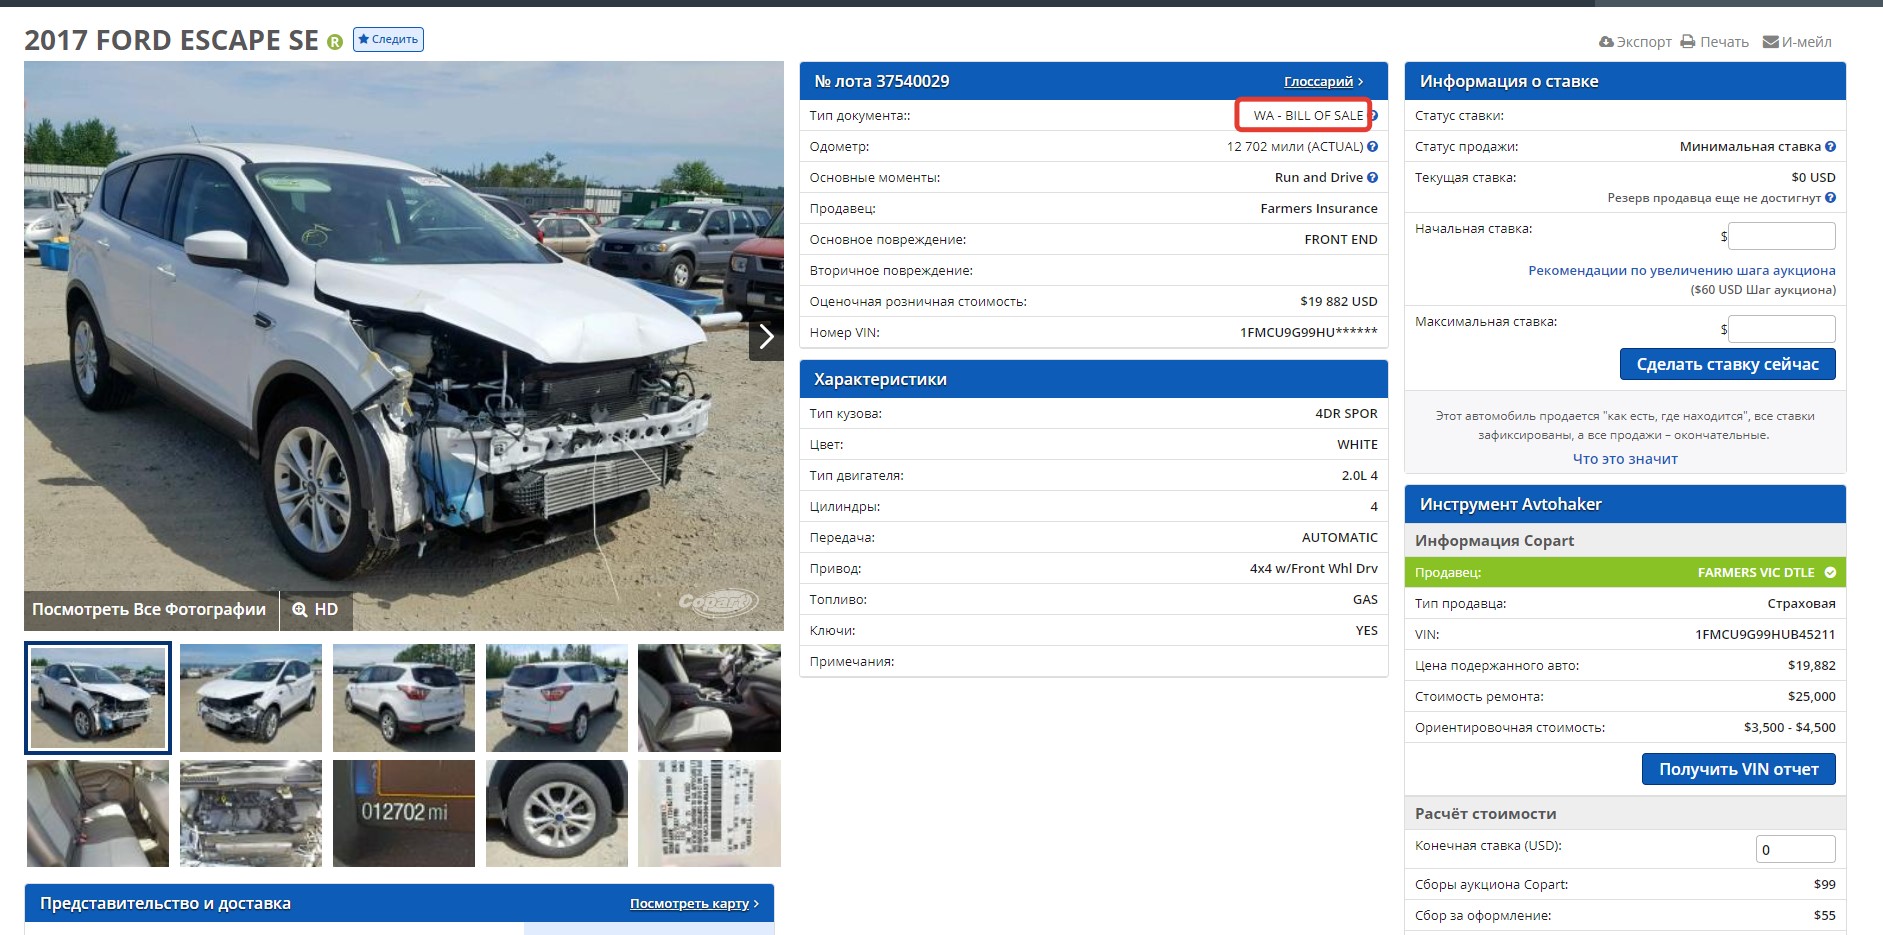Select the engine bay thumbnail
The width and height of the screenshot is (1883, 935).
[251, 813]
